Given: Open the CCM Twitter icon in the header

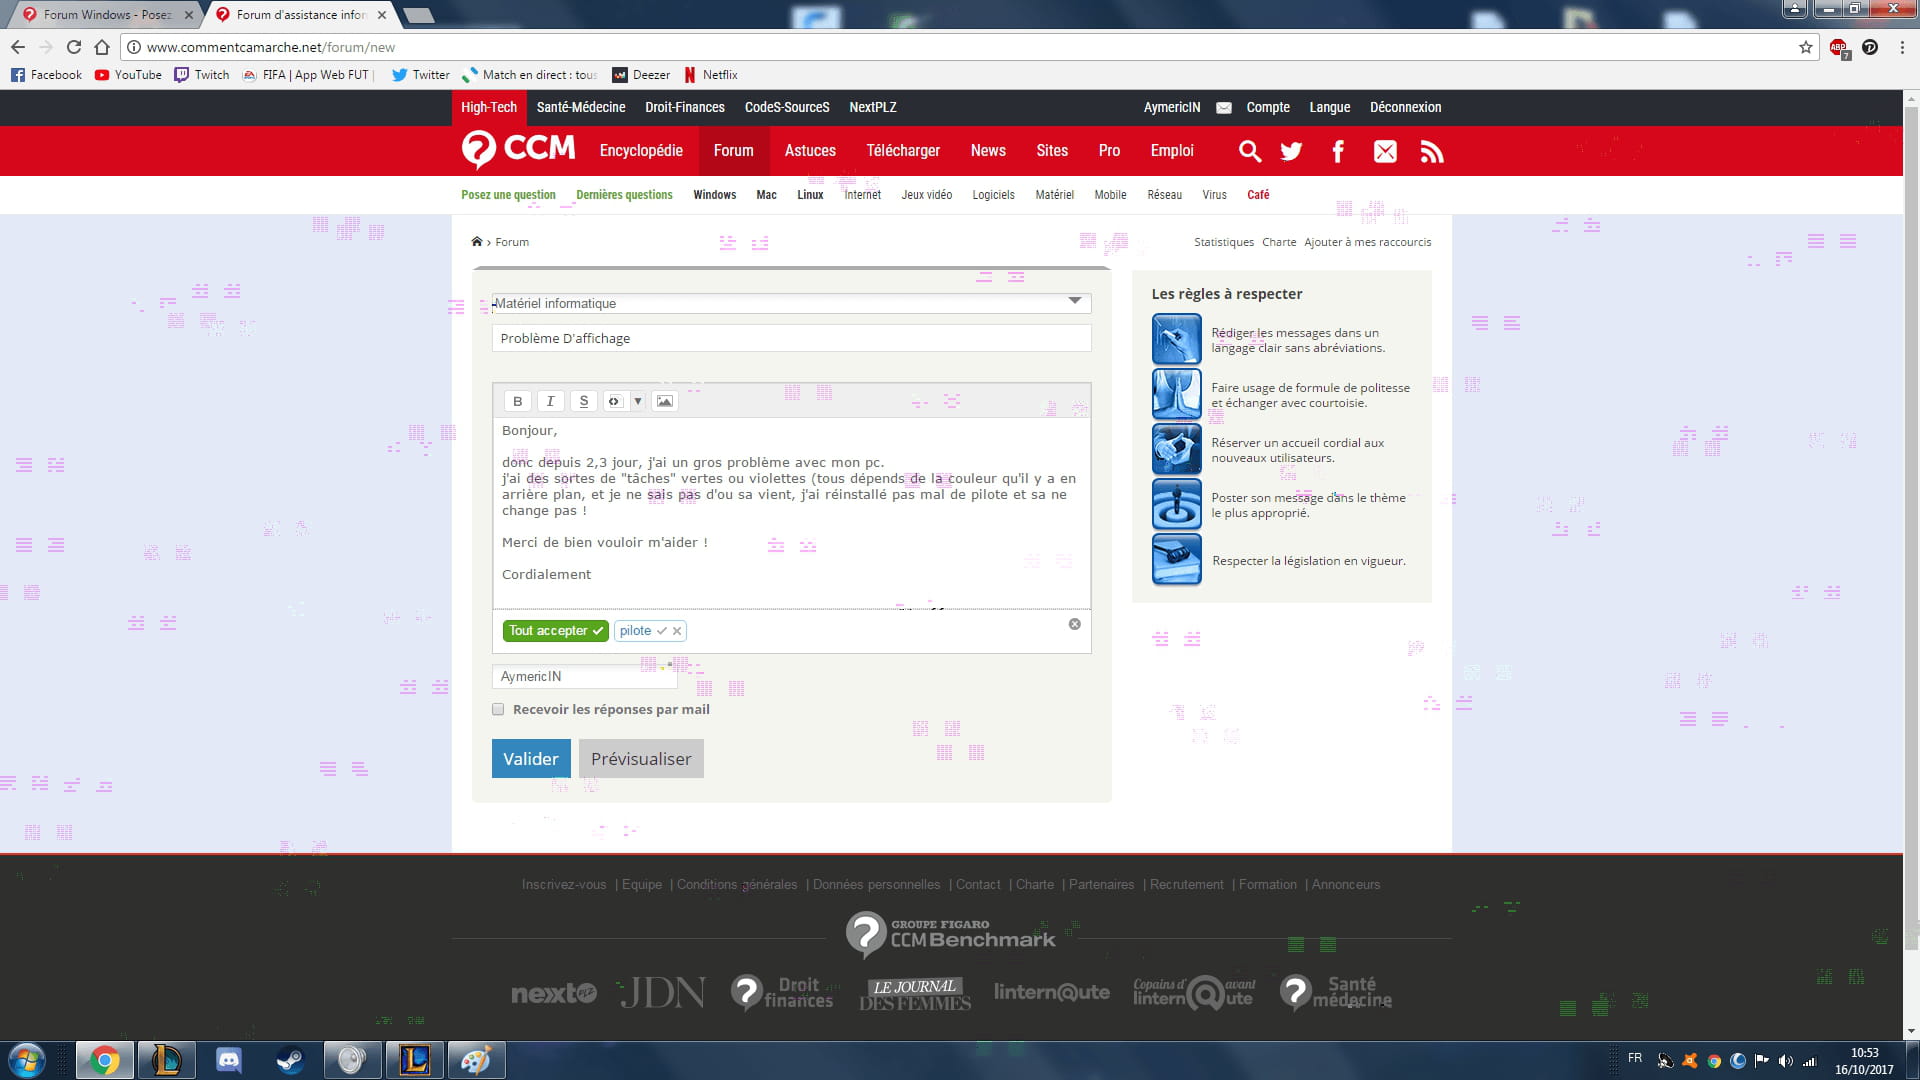Looking at the screenshot, I should click(1291, 151).
